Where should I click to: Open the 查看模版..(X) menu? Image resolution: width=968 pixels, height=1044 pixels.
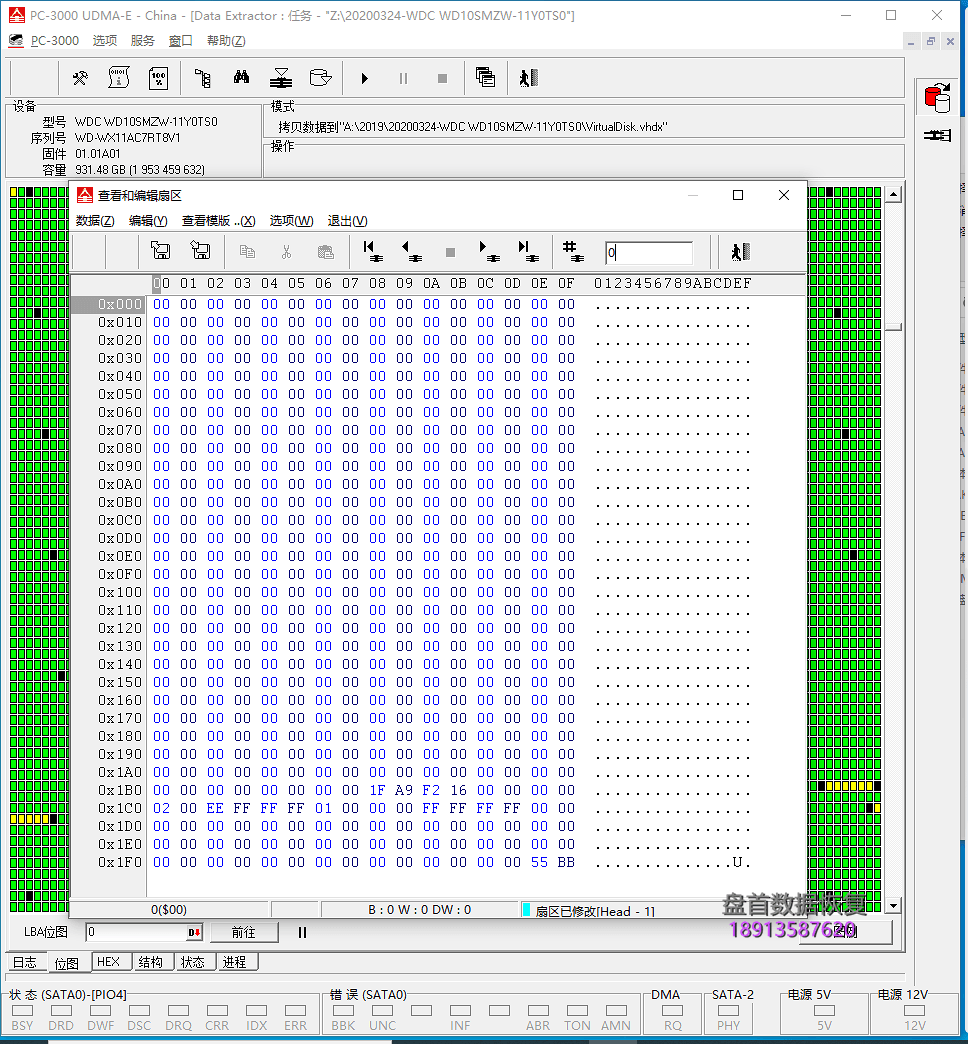click(218, 221)
